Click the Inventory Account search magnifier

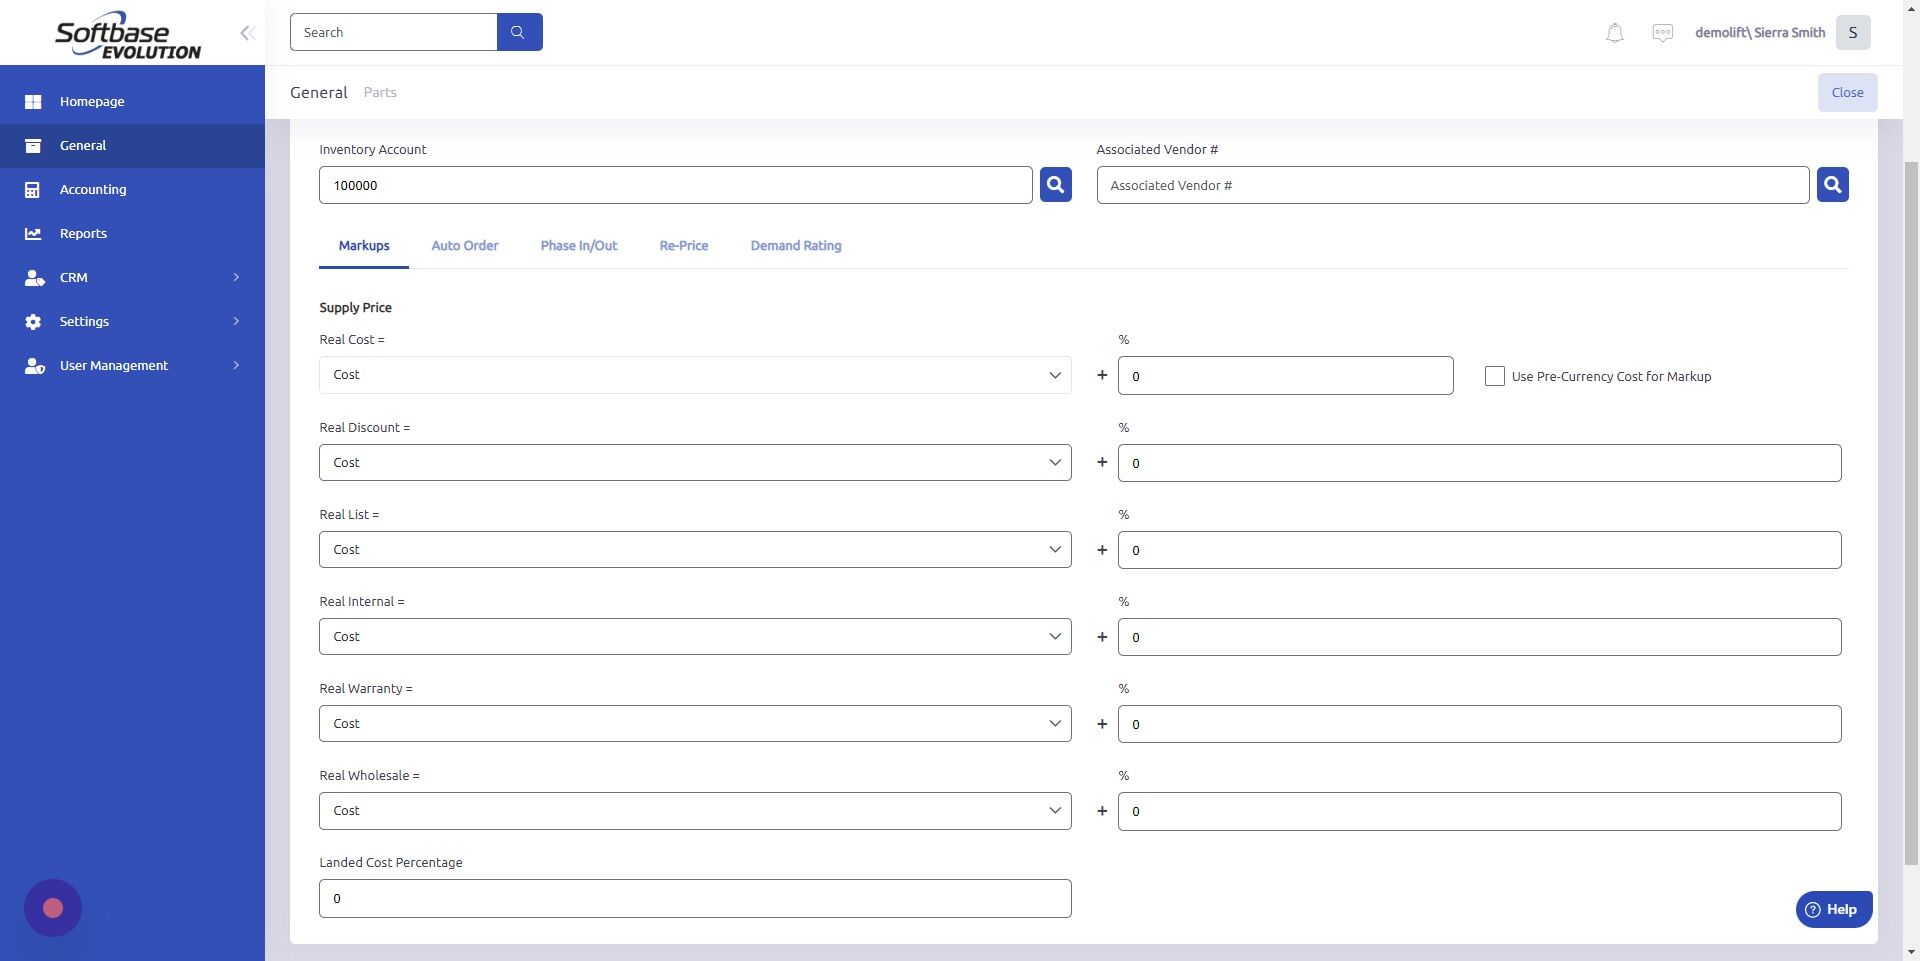[1055, 184]
